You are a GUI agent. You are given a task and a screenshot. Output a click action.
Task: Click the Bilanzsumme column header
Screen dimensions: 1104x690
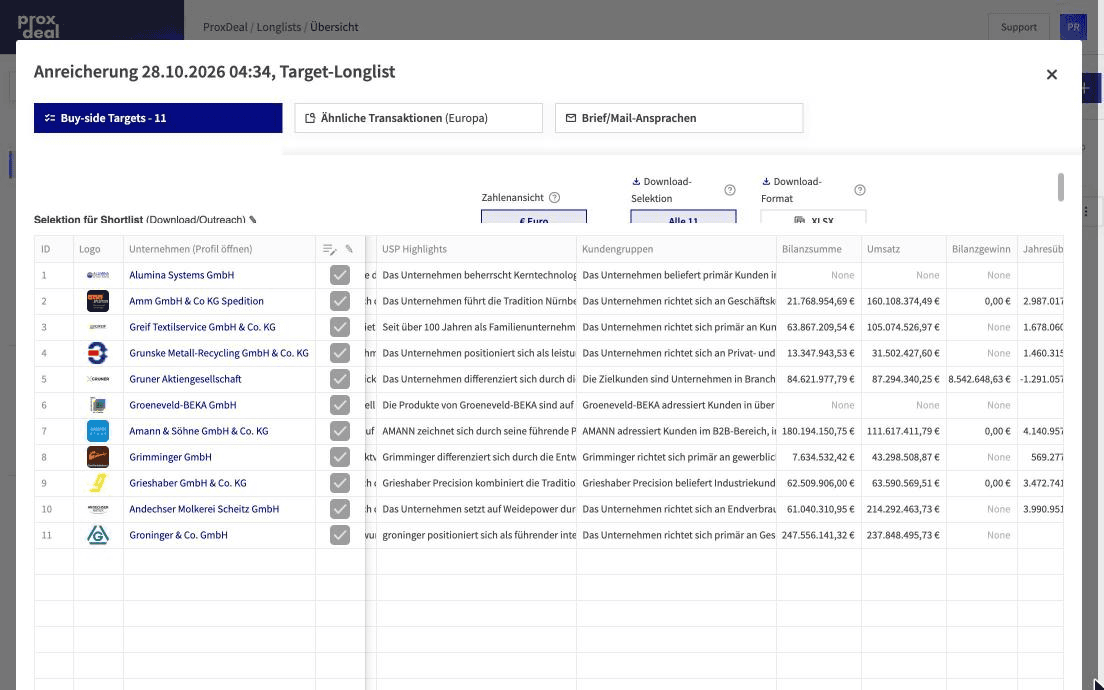819,249
